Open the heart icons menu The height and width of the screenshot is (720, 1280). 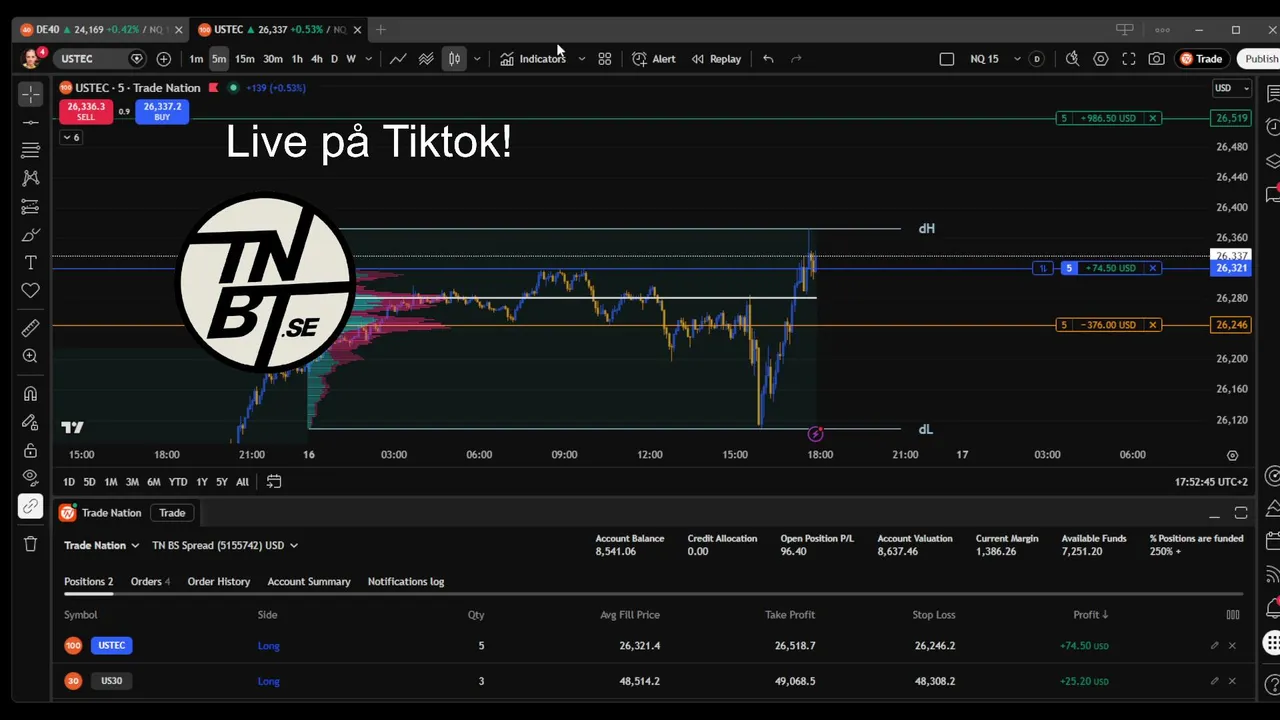point(31,290)
